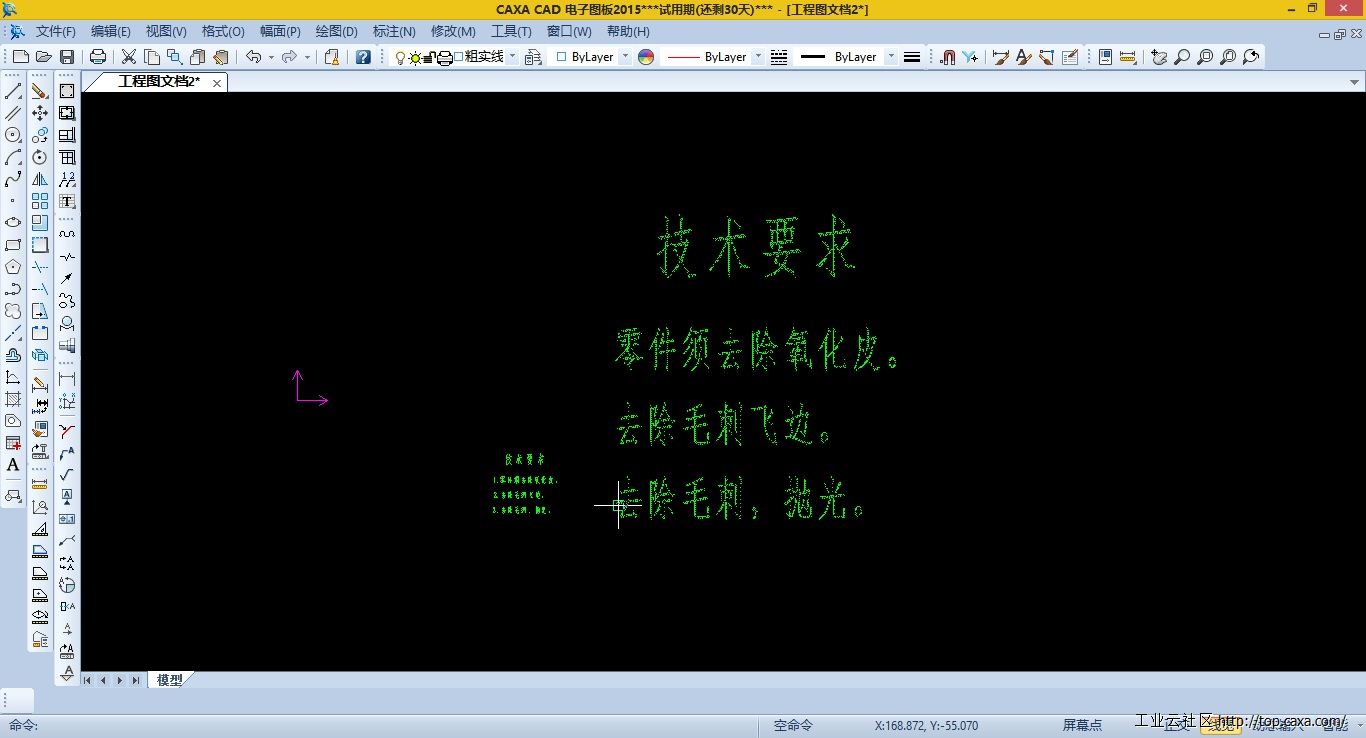Select the Line drawing tool
1366x738 pixels.
tap(13, 91)
